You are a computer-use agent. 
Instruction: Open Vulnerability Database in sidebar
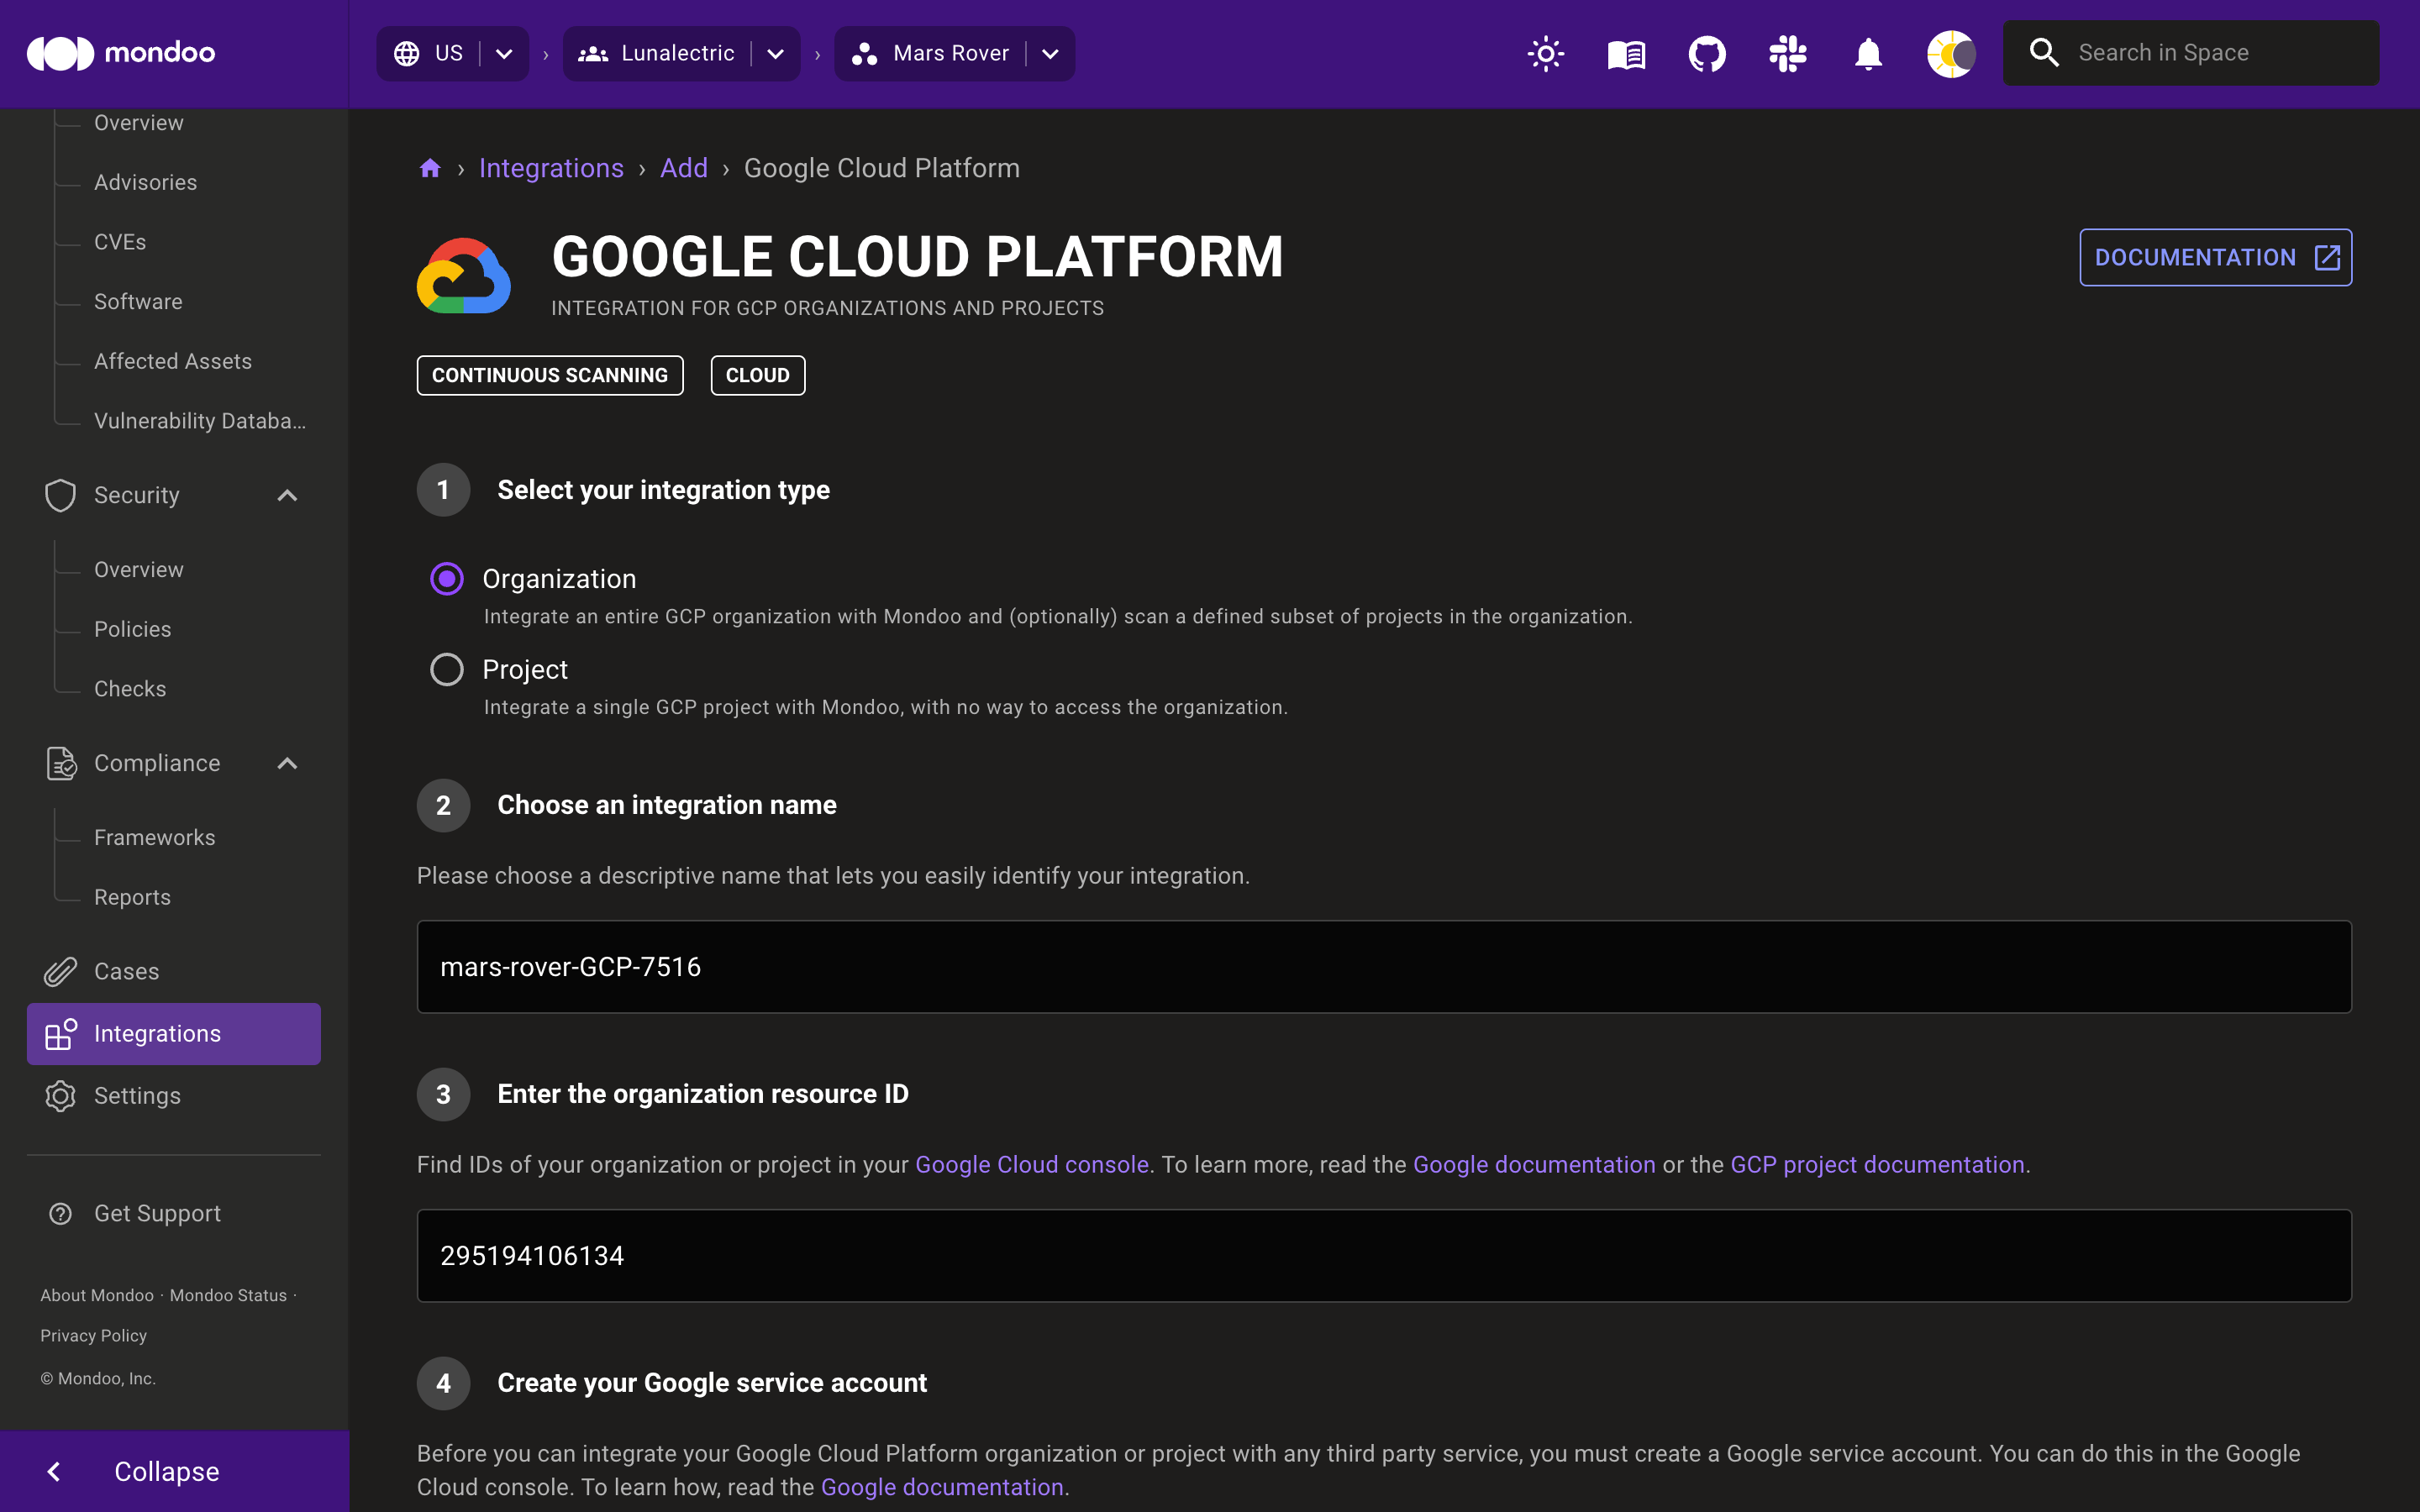[200, 421]
